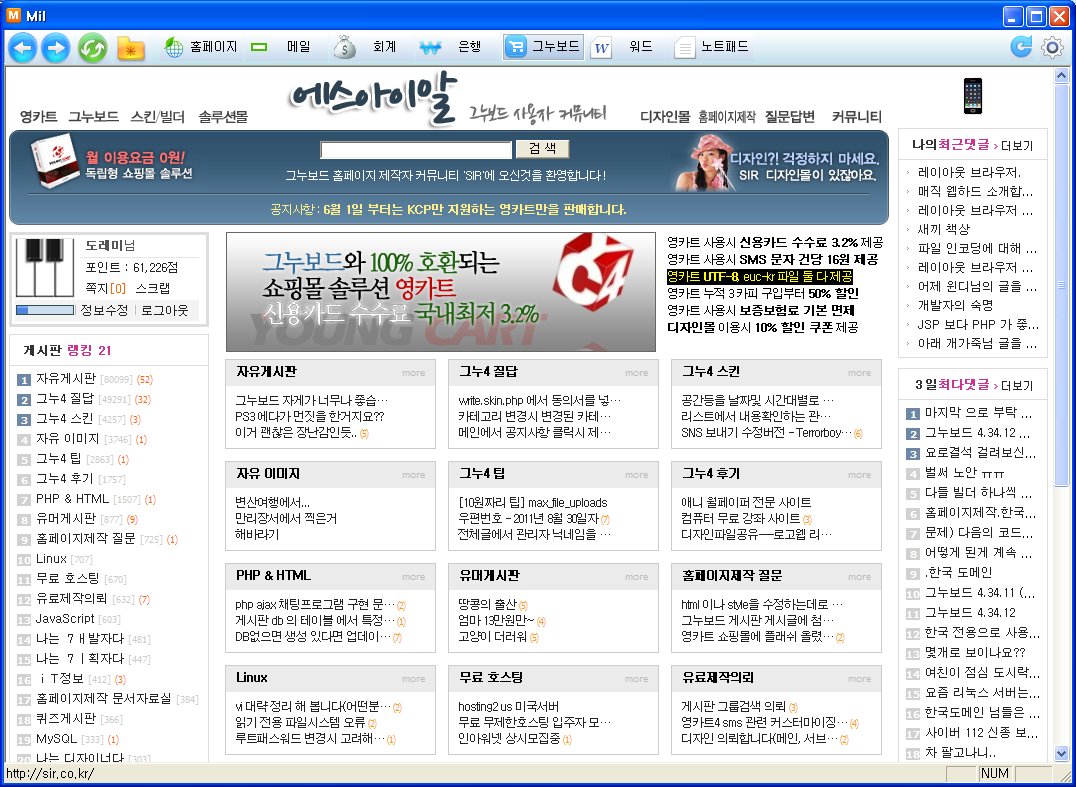The height and width of the screenshot is (787, 1076).
Task: Click the forward navigation arrow
Action: [x=56, y=47]
